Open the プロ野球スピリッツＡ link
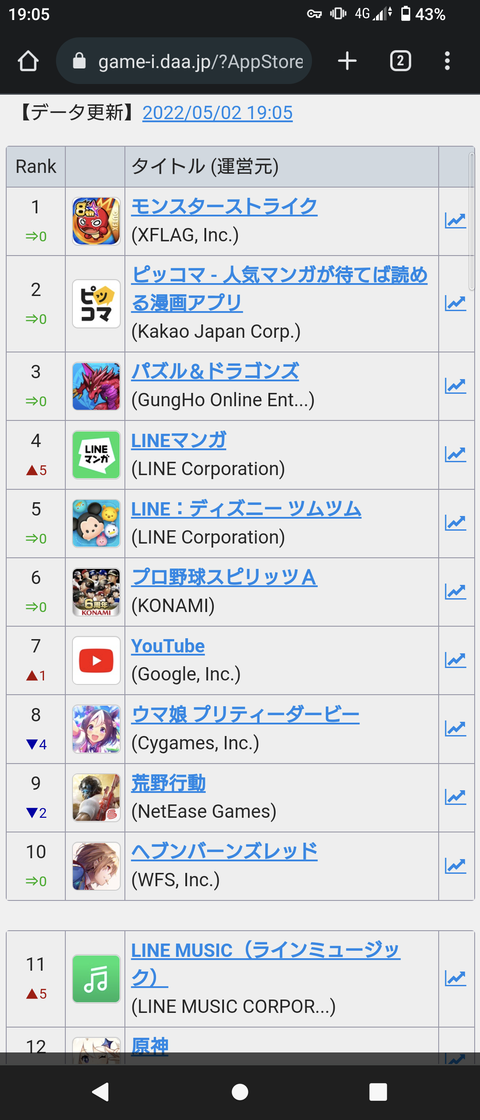This screenshot has height=1120, width=480. point(224,577)
